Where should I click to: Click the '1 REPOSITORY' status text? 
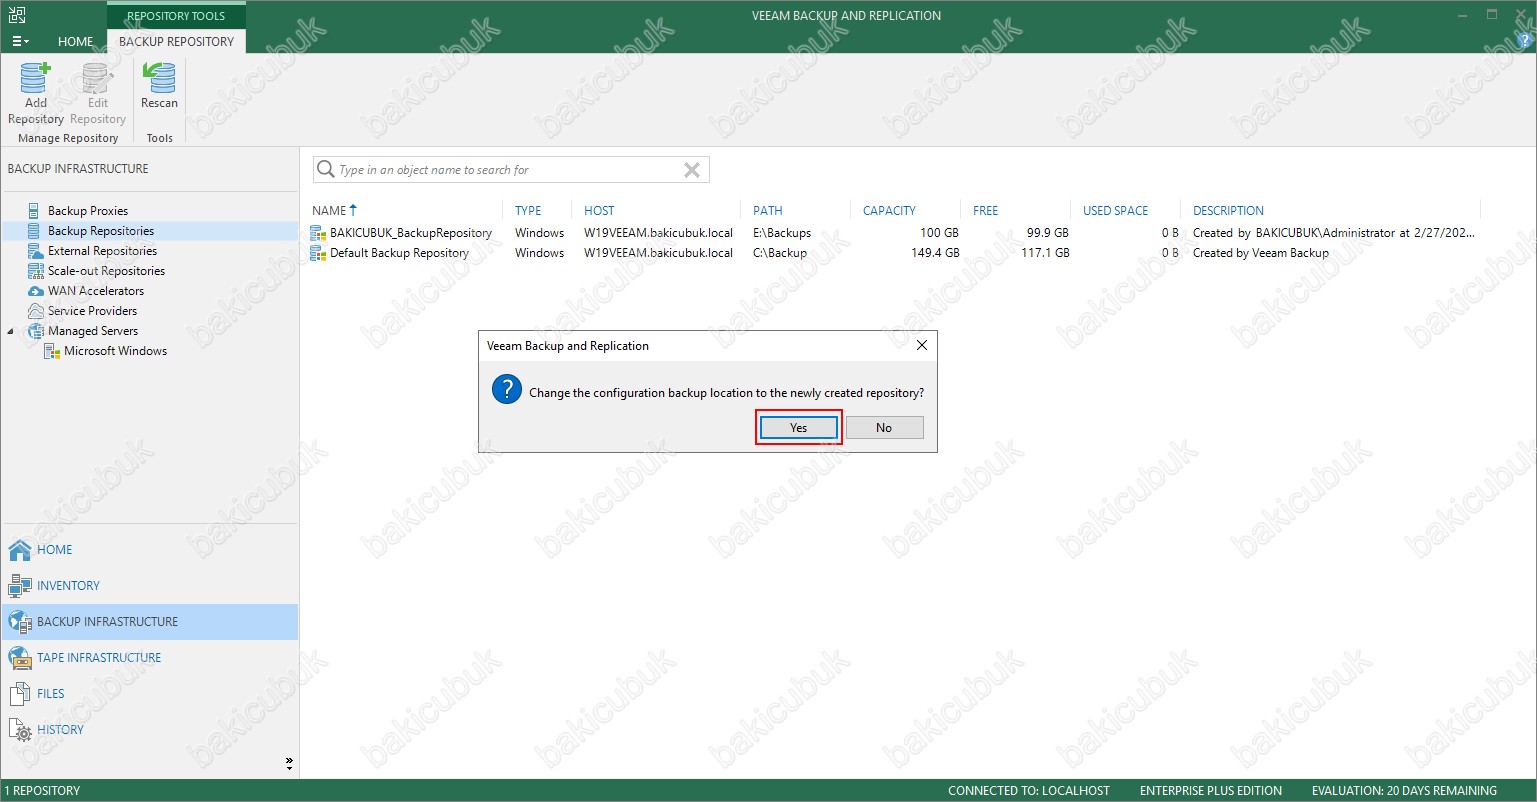(41, 791)
